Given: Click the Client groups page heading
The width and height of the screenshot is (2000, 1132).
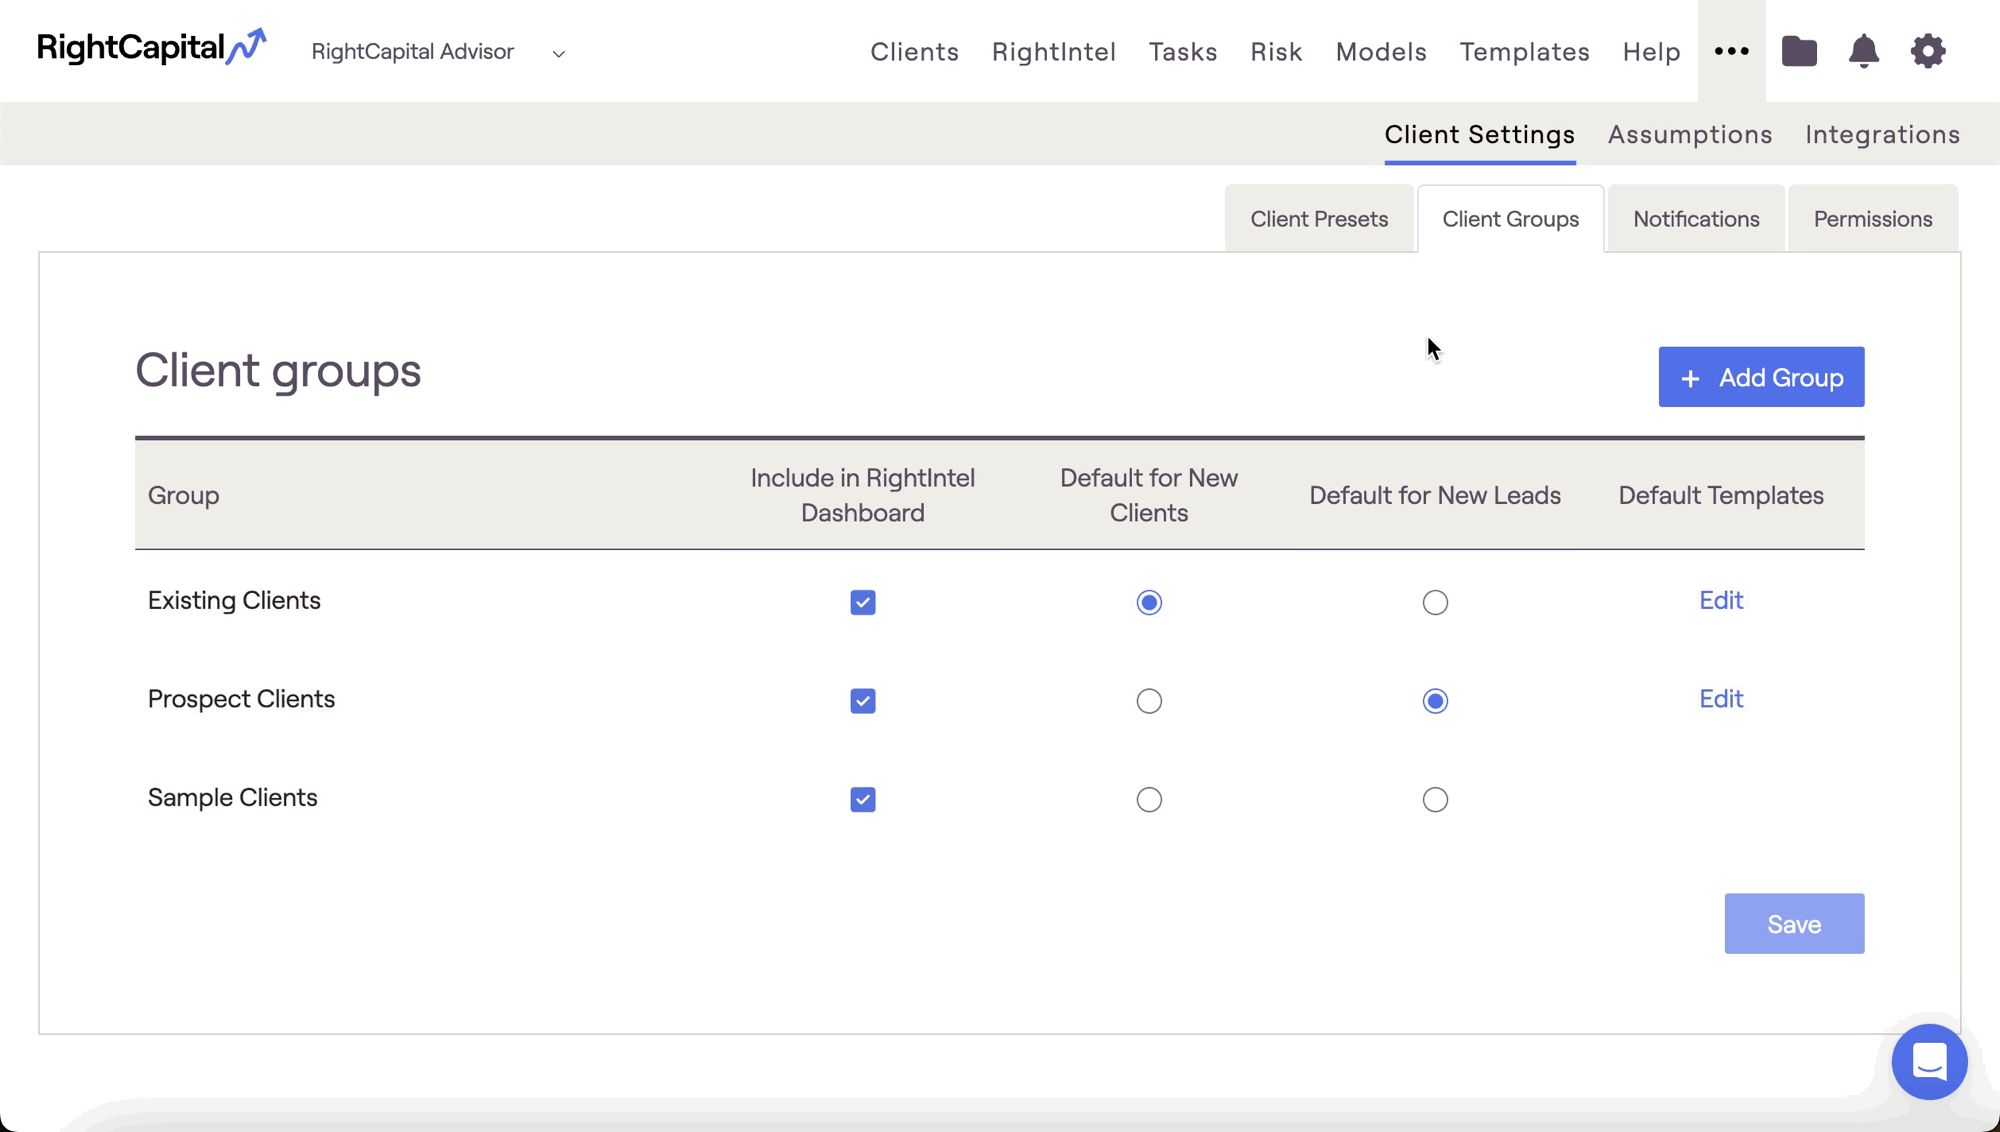Looking at the screenshot, I should 278,371.
